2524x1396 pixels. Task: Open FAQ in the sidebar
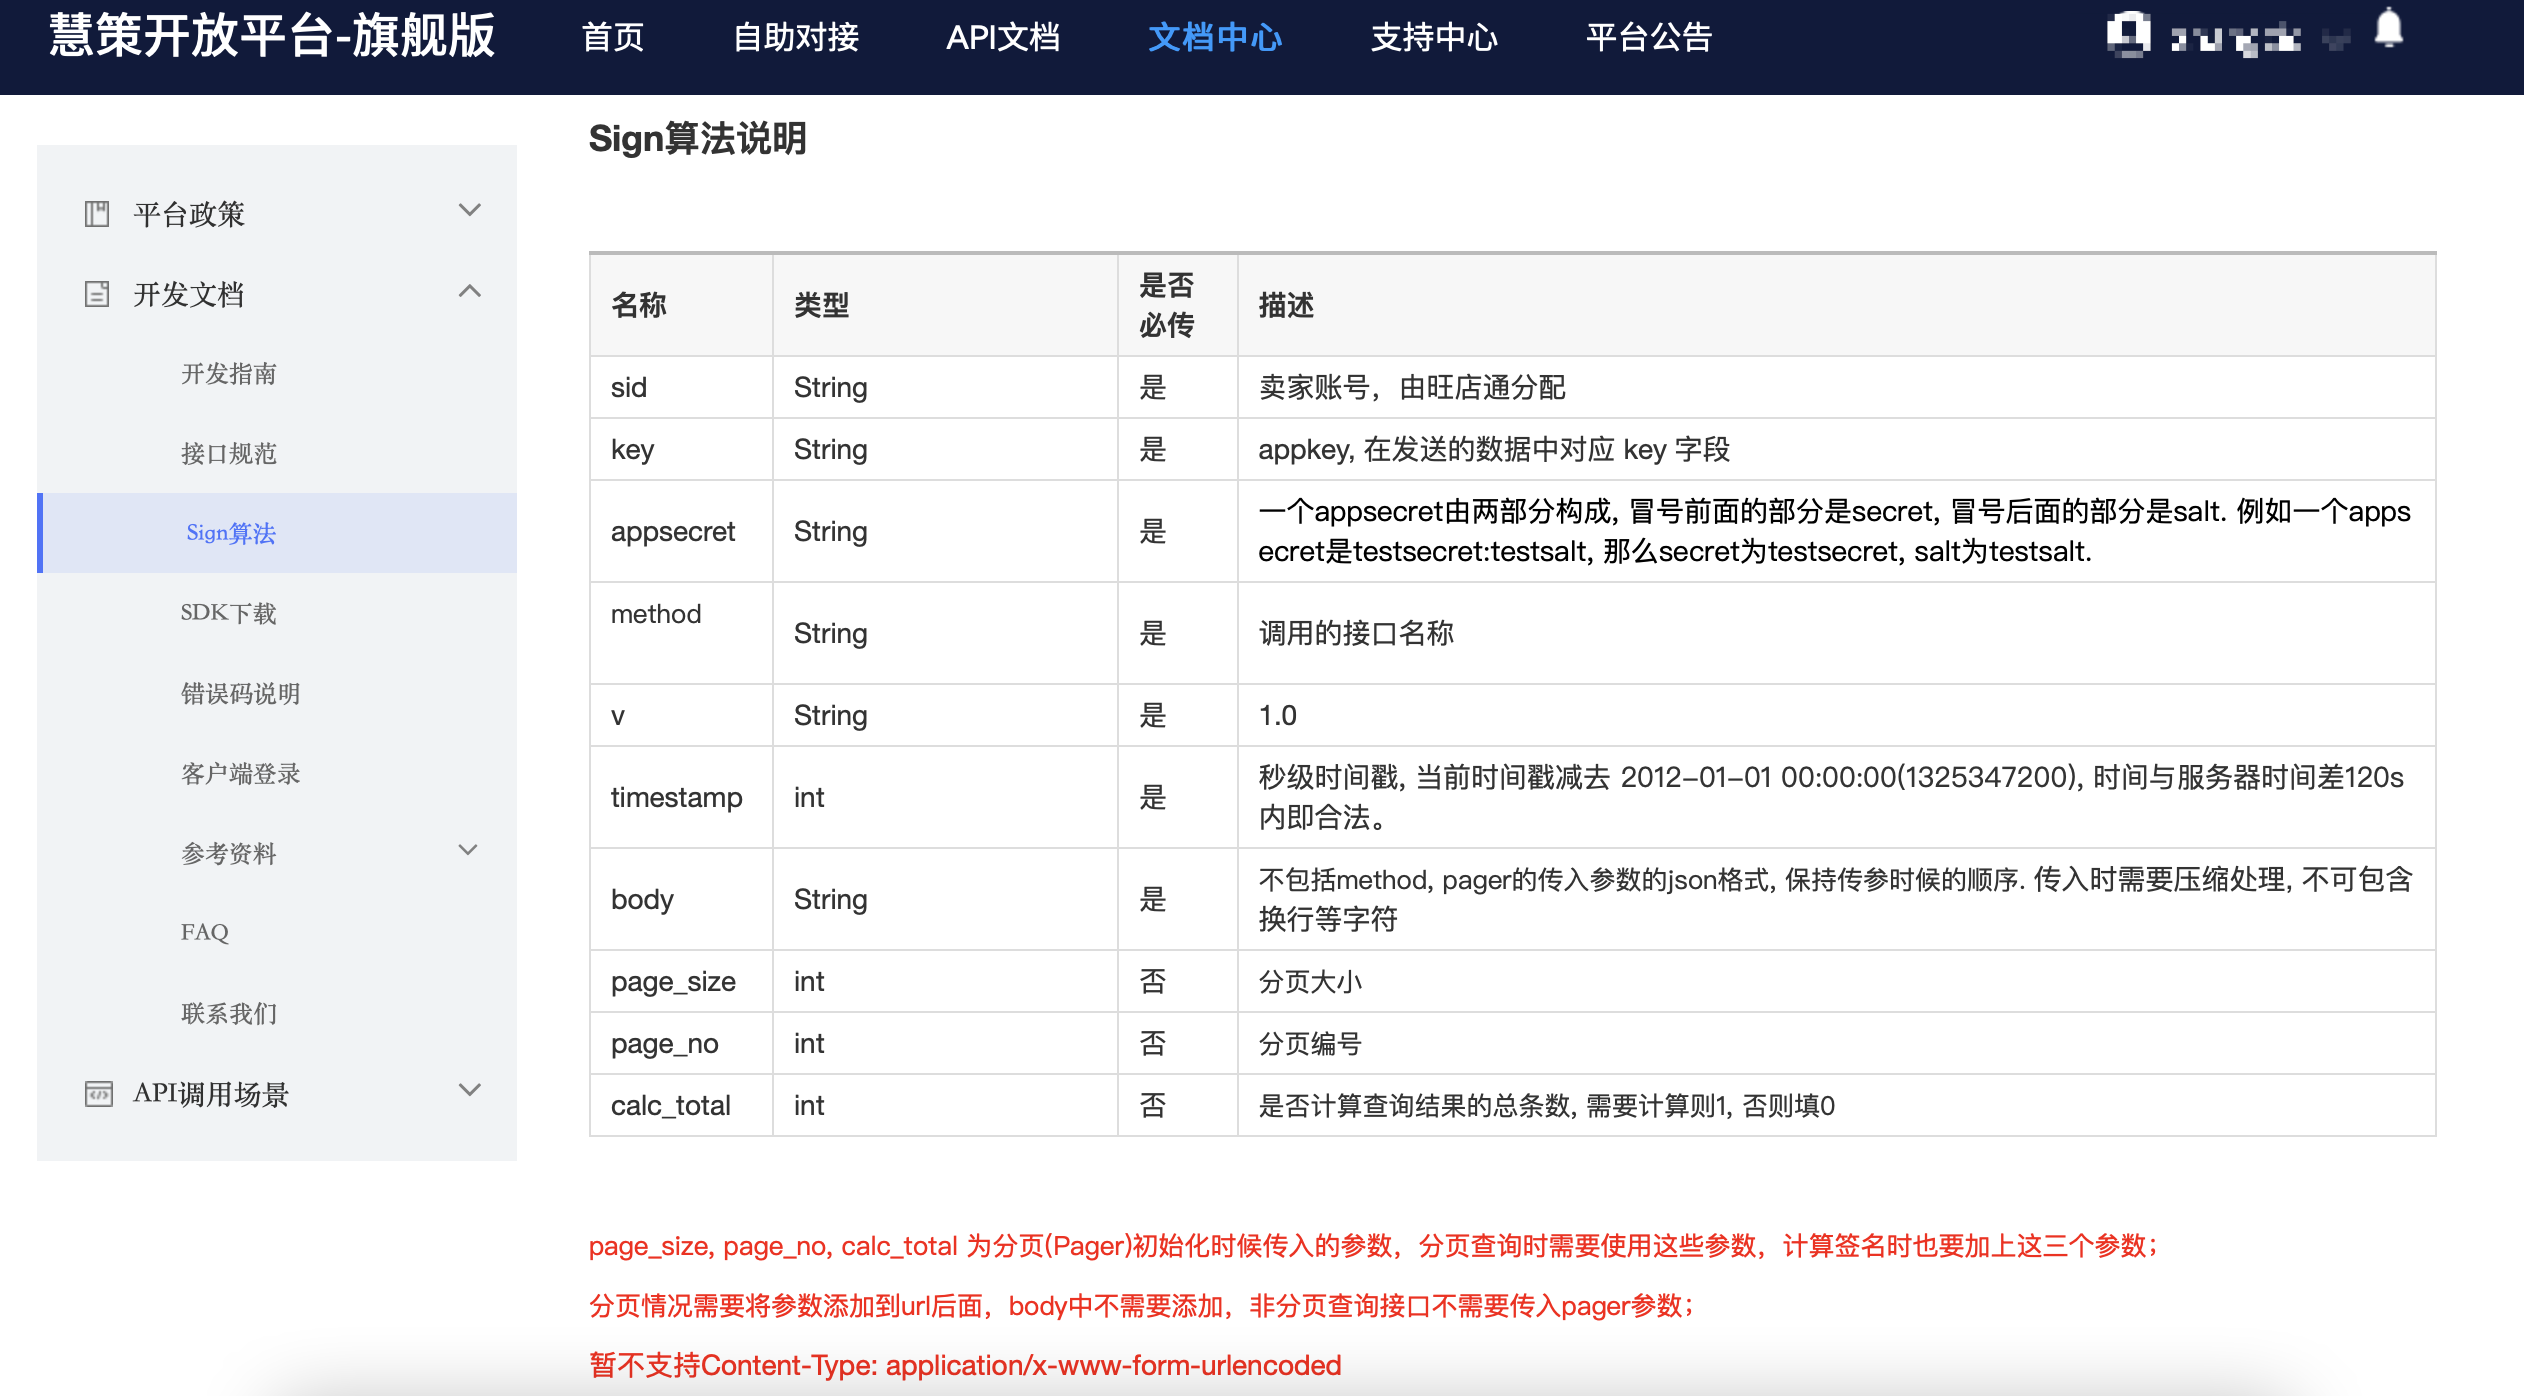coord(205,932)
